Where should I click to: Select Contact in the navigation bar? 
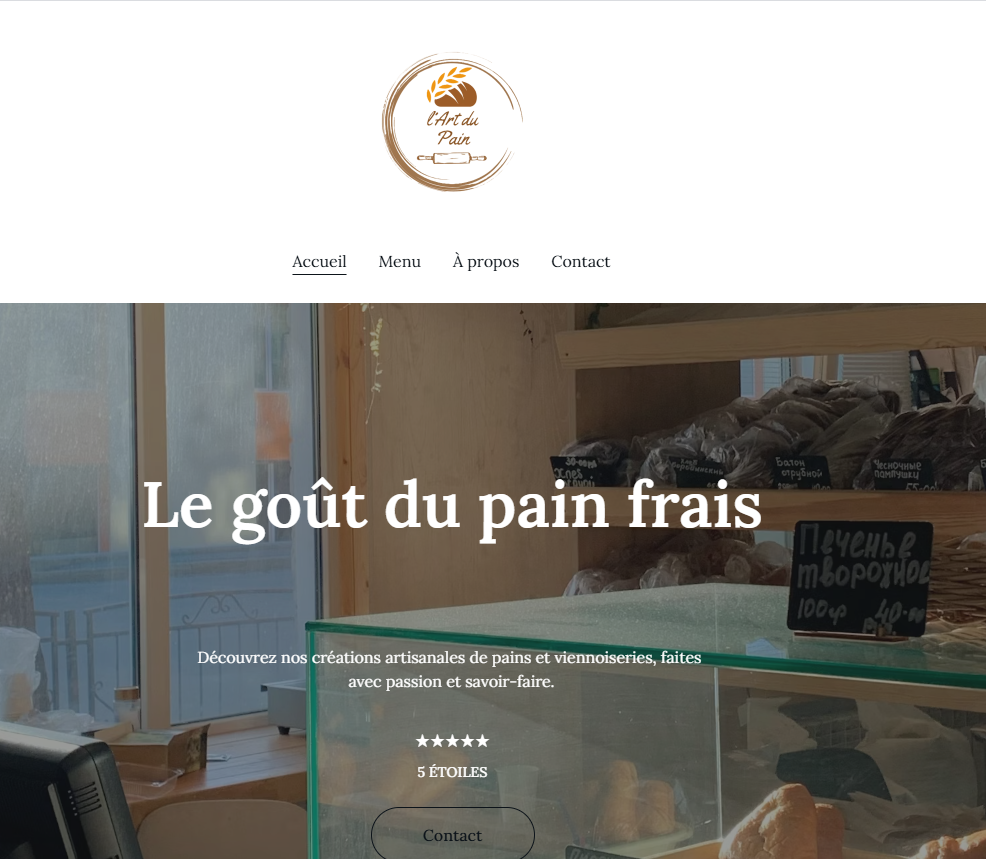point(580,262)
